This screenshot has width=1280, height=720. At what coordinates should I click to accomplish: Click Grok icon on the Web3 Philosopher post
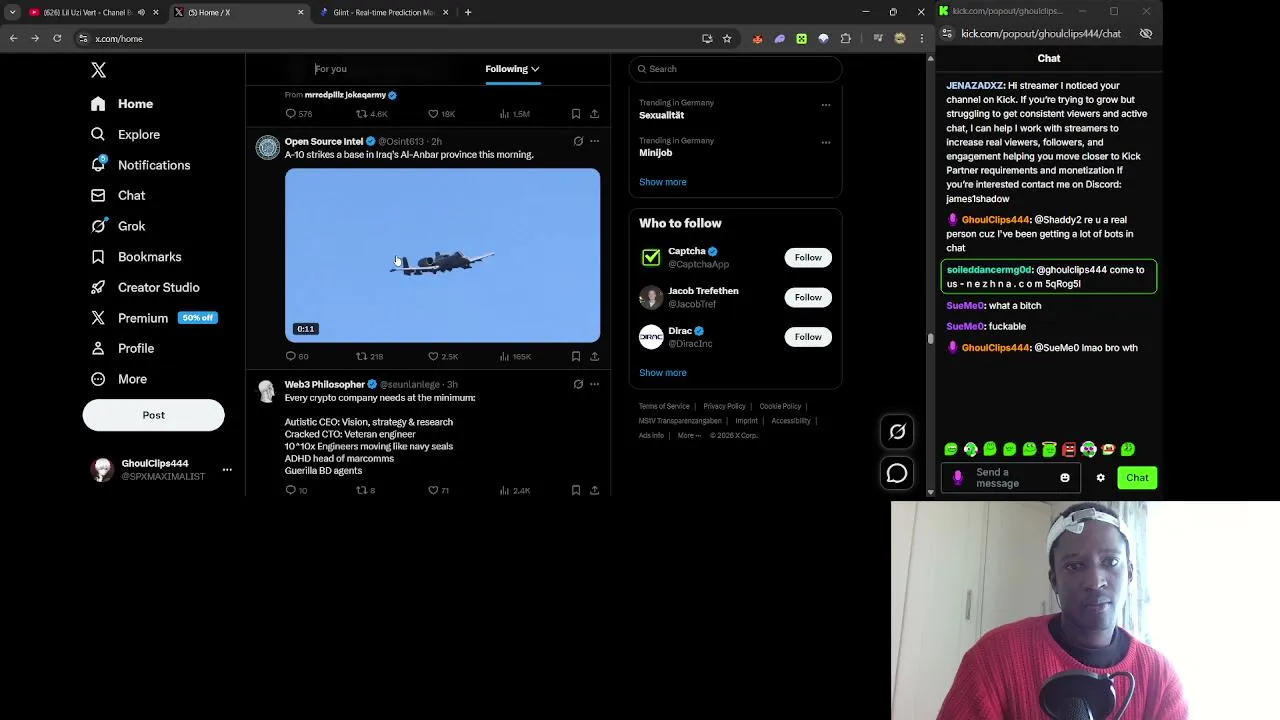pos(578,384)
